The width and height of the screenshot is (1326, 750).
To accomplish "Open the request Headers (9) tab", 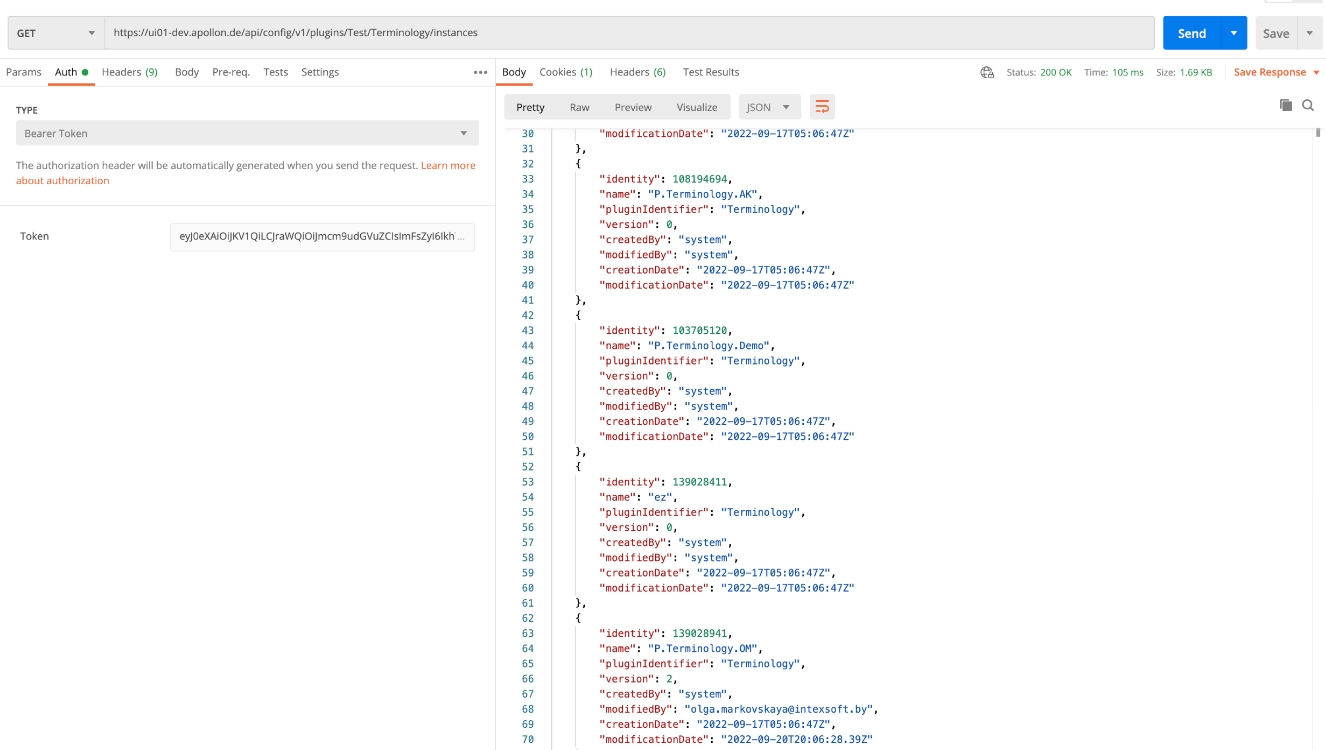I will point(129,72).
